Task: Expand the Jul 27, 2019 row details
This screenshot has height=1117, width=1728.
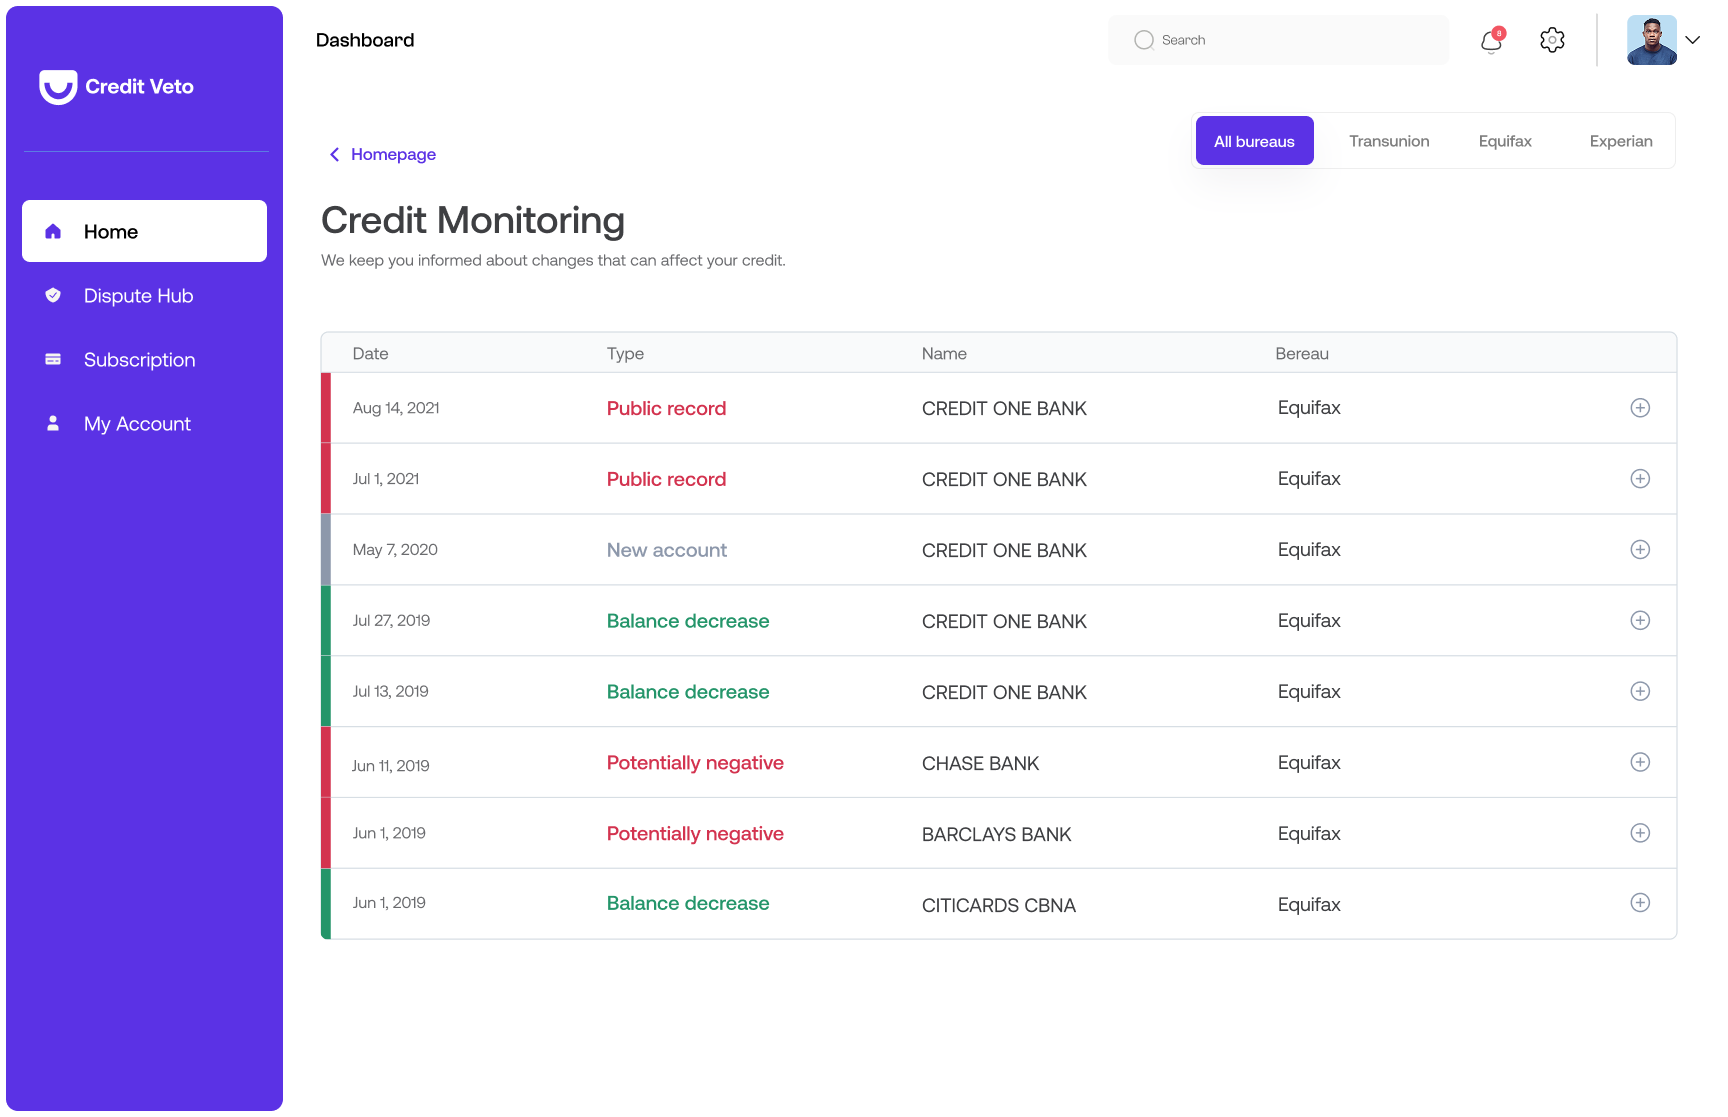Action: click(x=1640, y=621)
